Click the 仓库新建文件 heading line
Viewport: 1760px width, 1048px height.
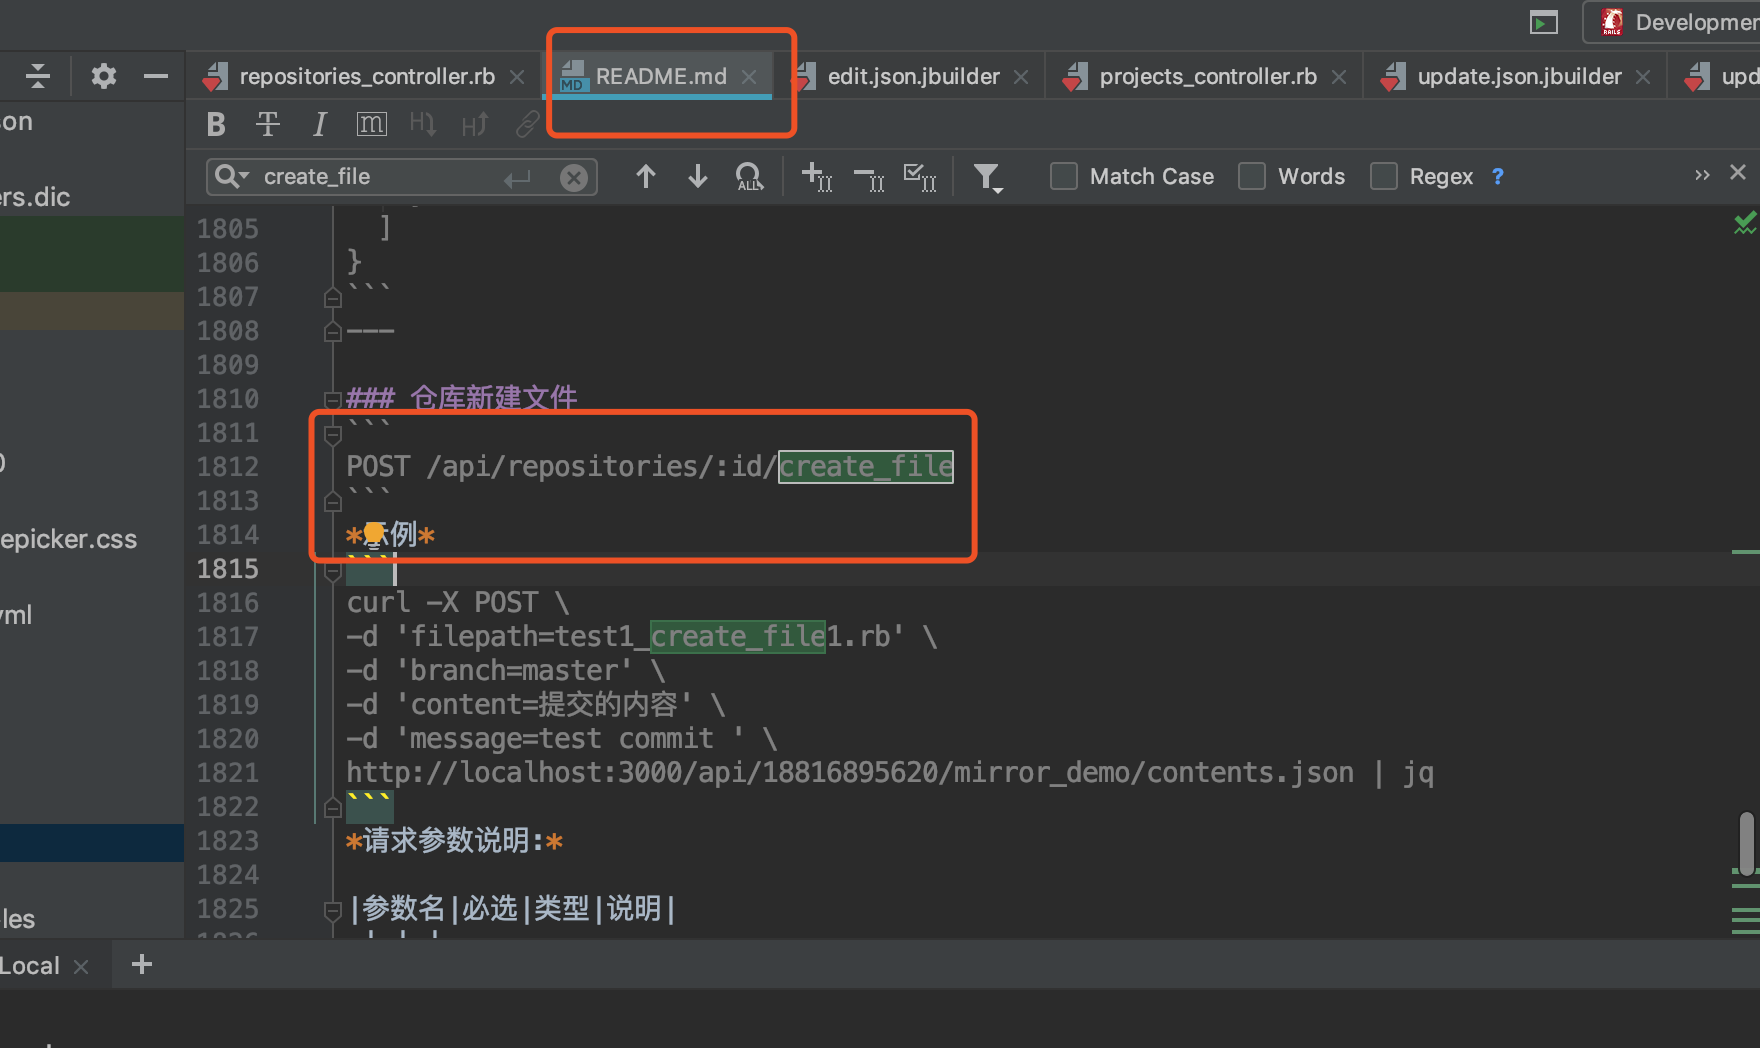pos(462,399)
